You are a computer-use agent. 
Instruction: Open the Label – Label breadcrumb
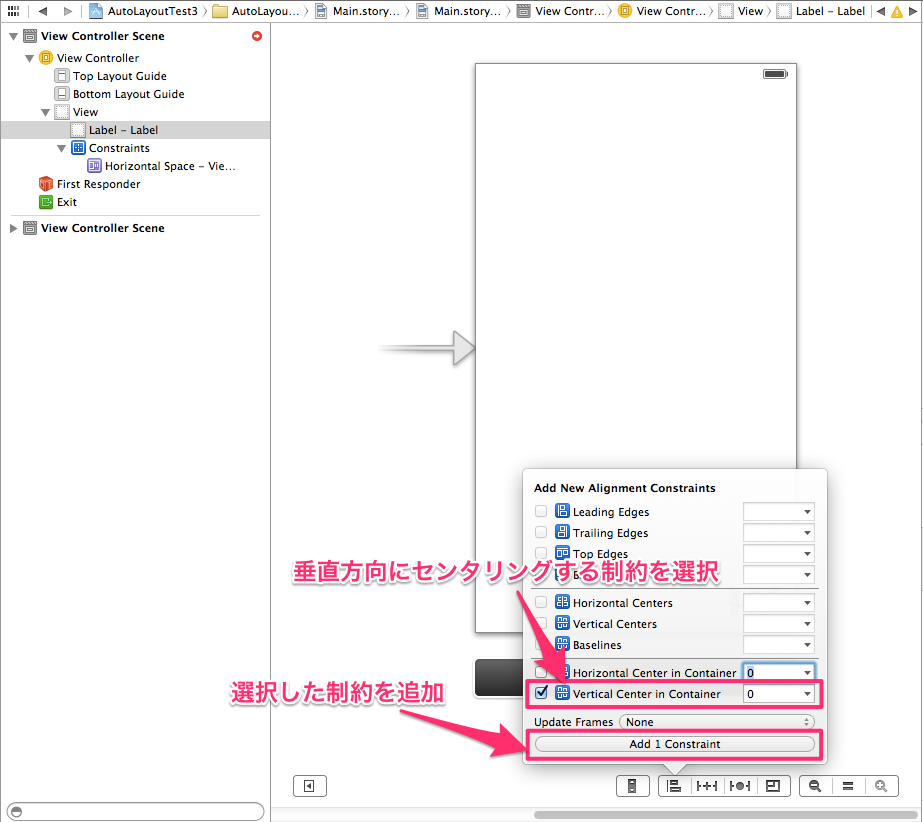tap(821, 11)
